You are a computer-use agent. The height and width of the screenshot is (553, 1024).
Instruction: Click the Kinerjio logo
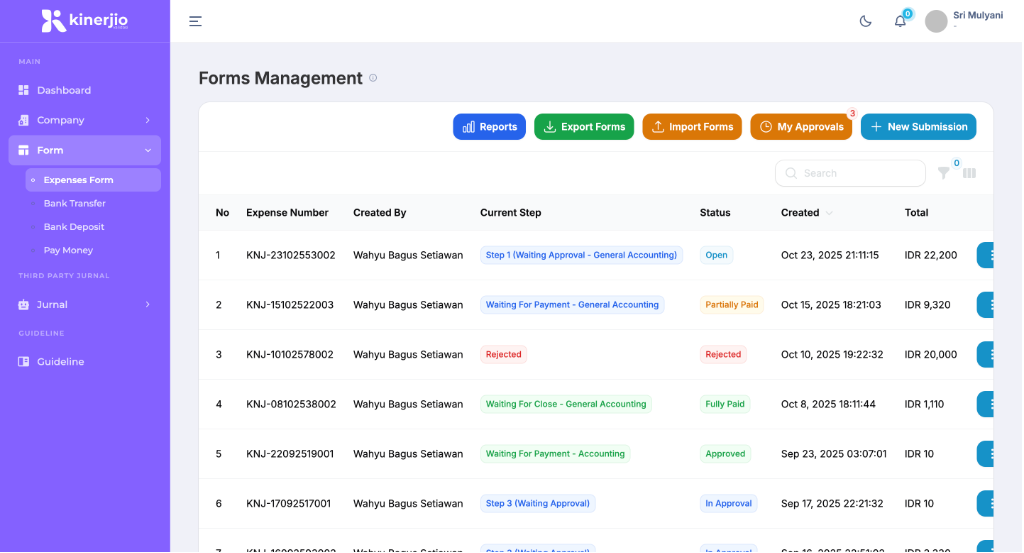click(85, 21)
